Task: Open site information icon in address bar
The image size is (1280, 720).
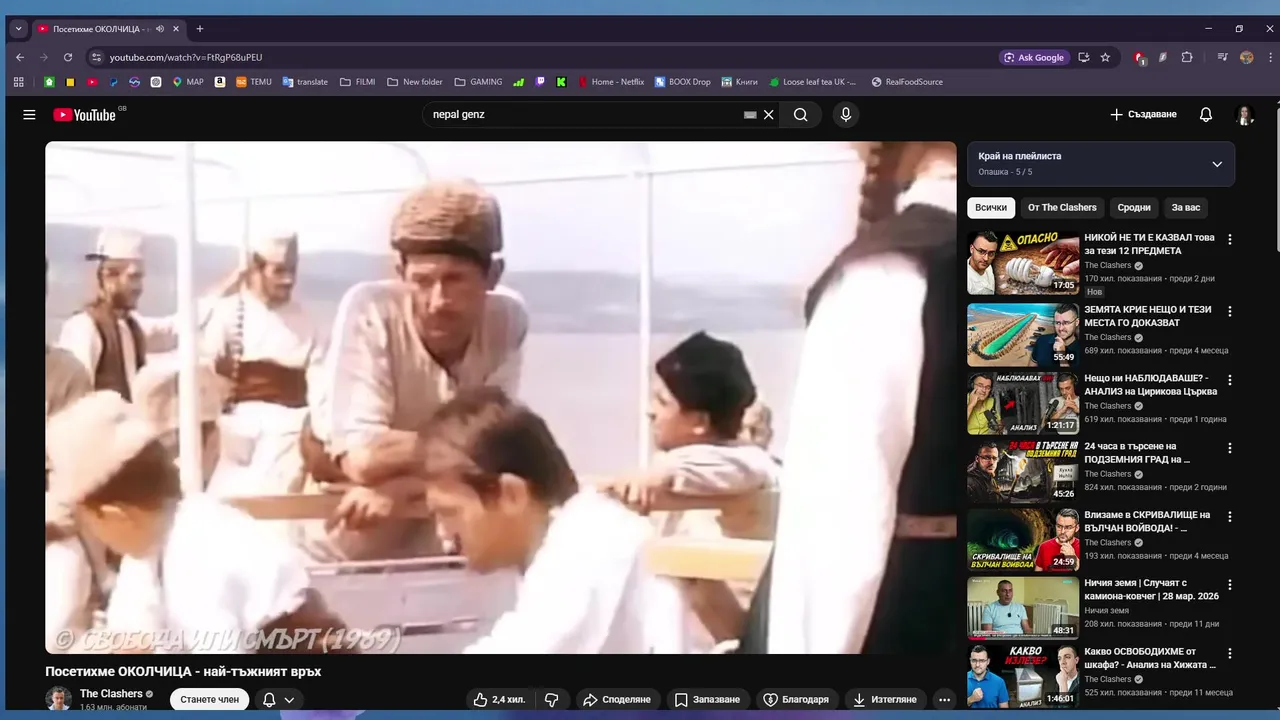Action: point(96,57)
